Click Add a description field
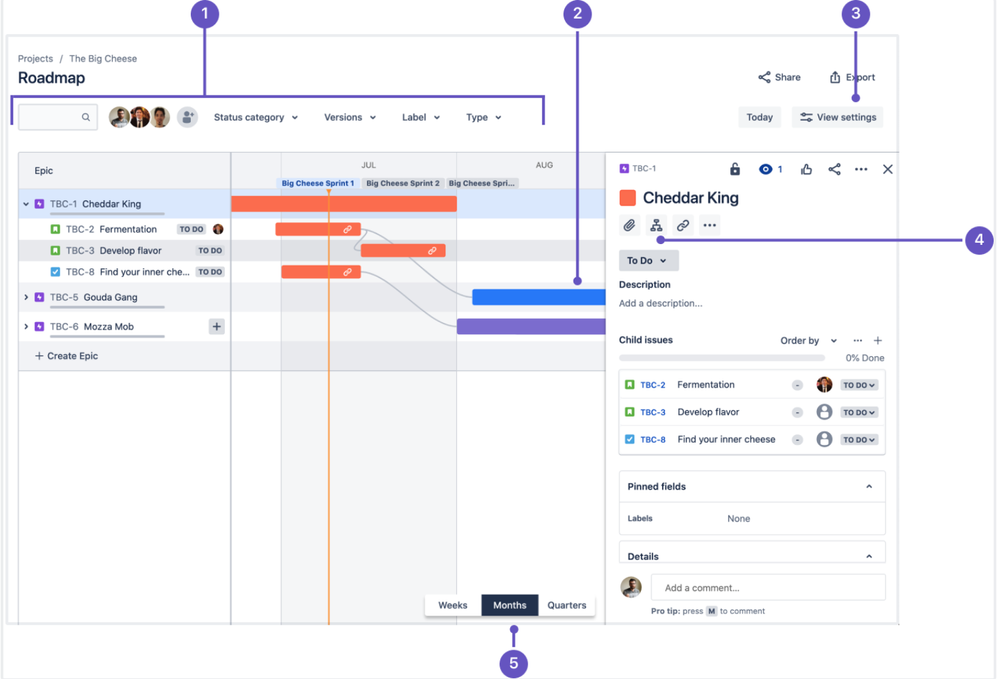The height and width of the screenshot is (679, 999). (661, 303)
